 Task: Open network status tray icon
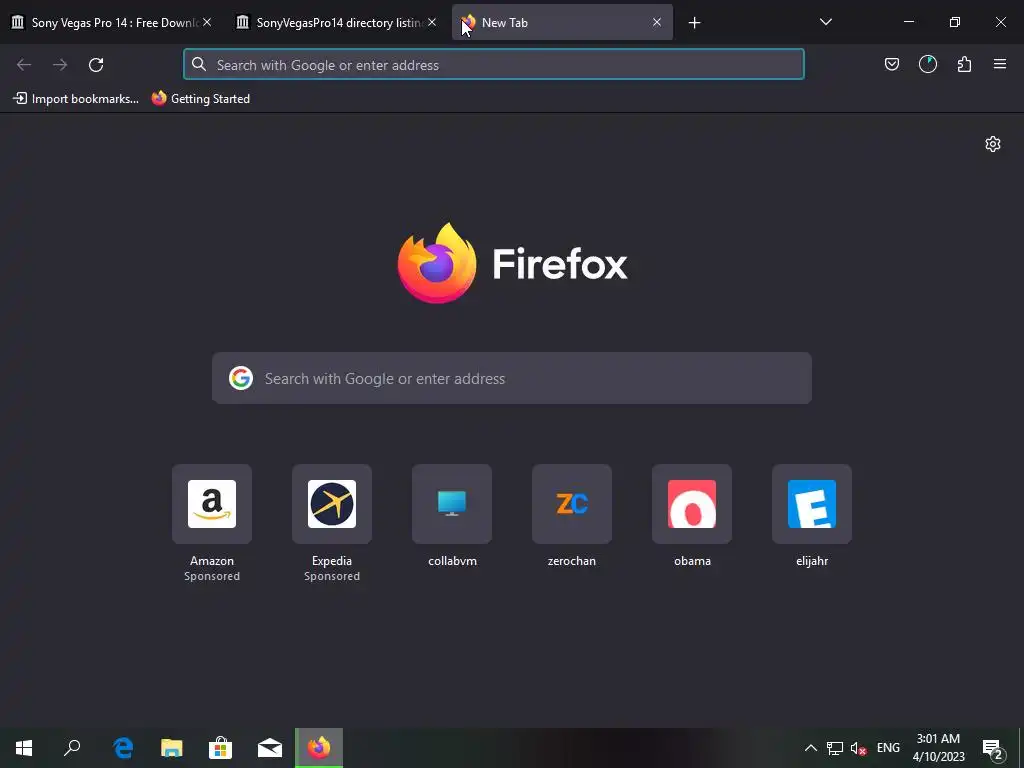click(x=835, y=748)
